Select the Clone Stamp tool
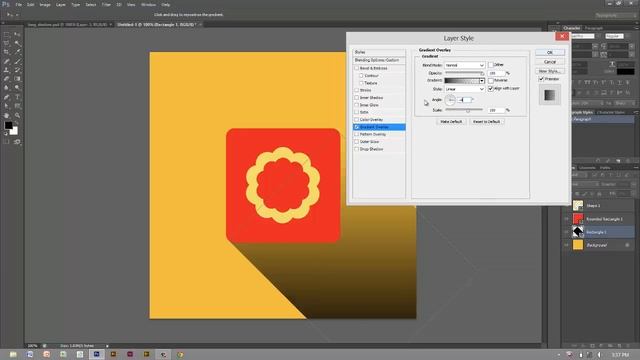 pyautogui.click(x=7, y=70)
